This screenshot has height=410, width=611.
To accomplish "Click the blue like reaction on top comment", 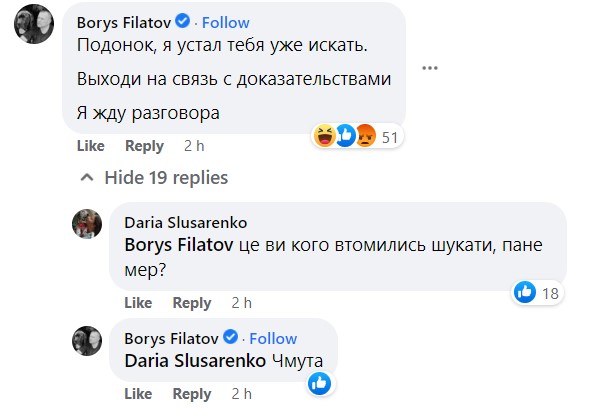I will [x=345, y=137].
